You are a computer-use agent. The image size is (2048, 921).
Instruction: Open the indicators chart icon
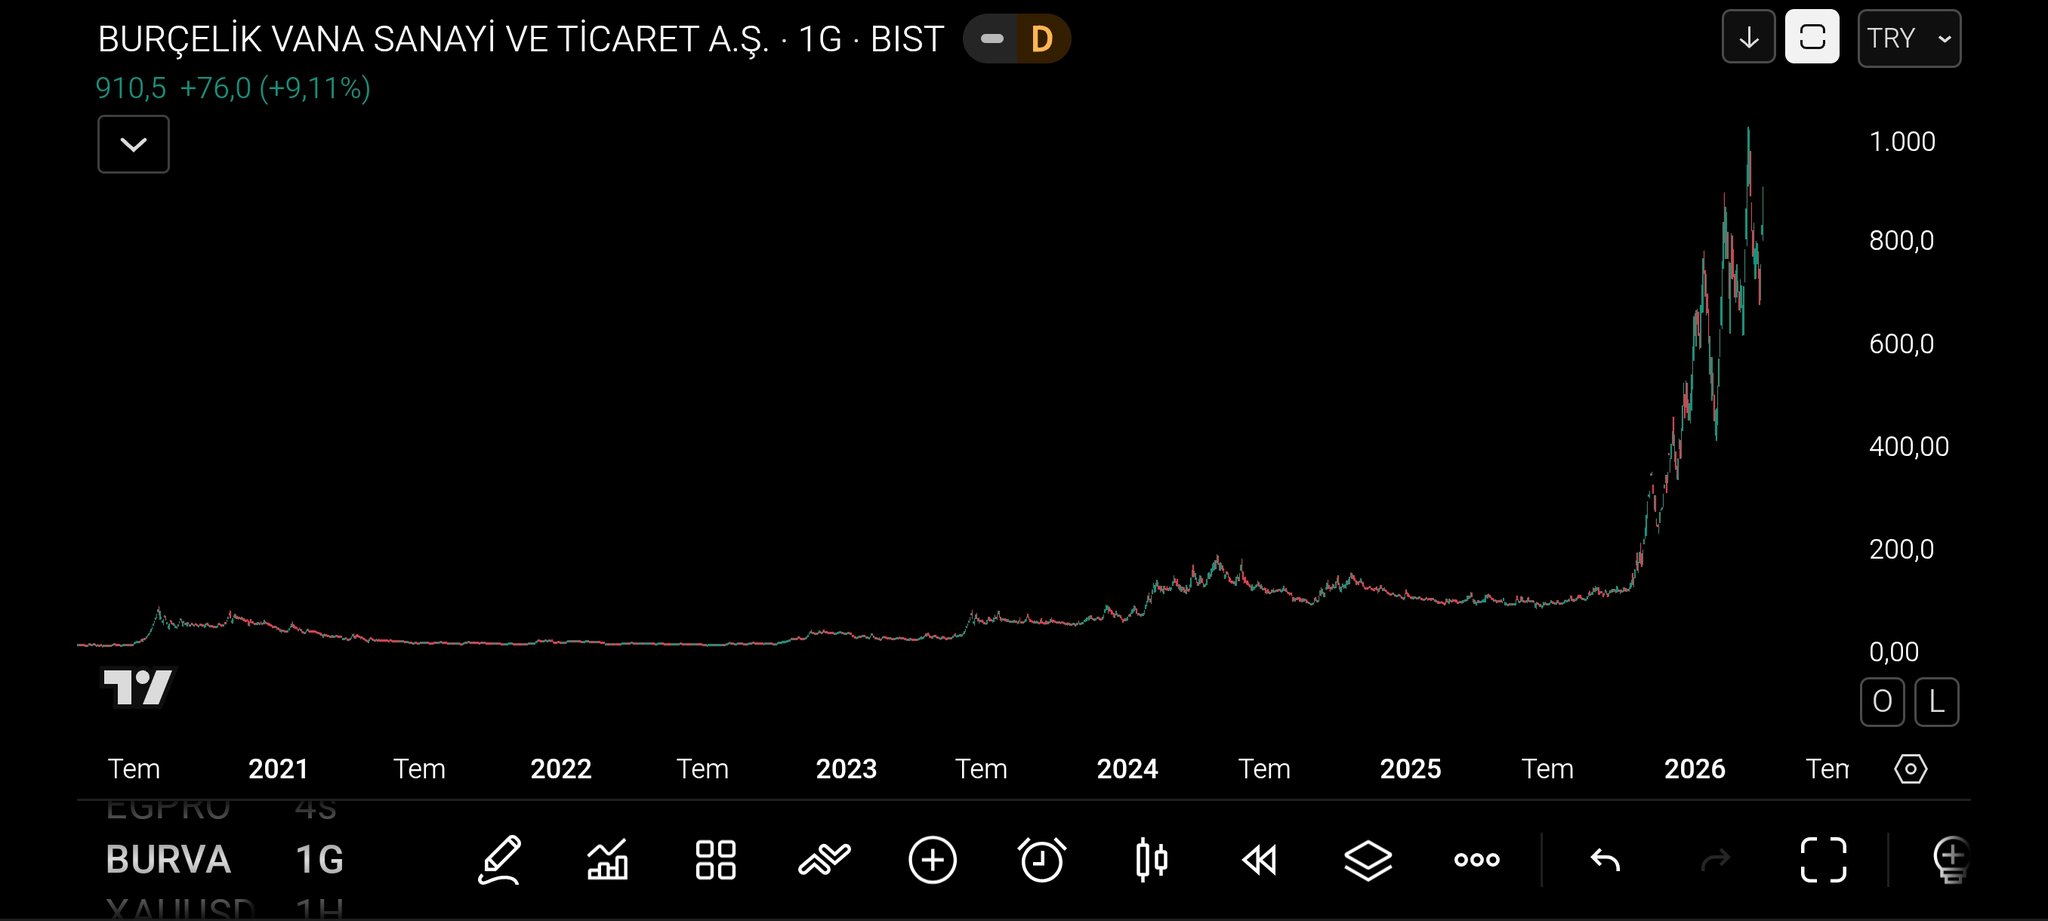click(x=608, y=860)
